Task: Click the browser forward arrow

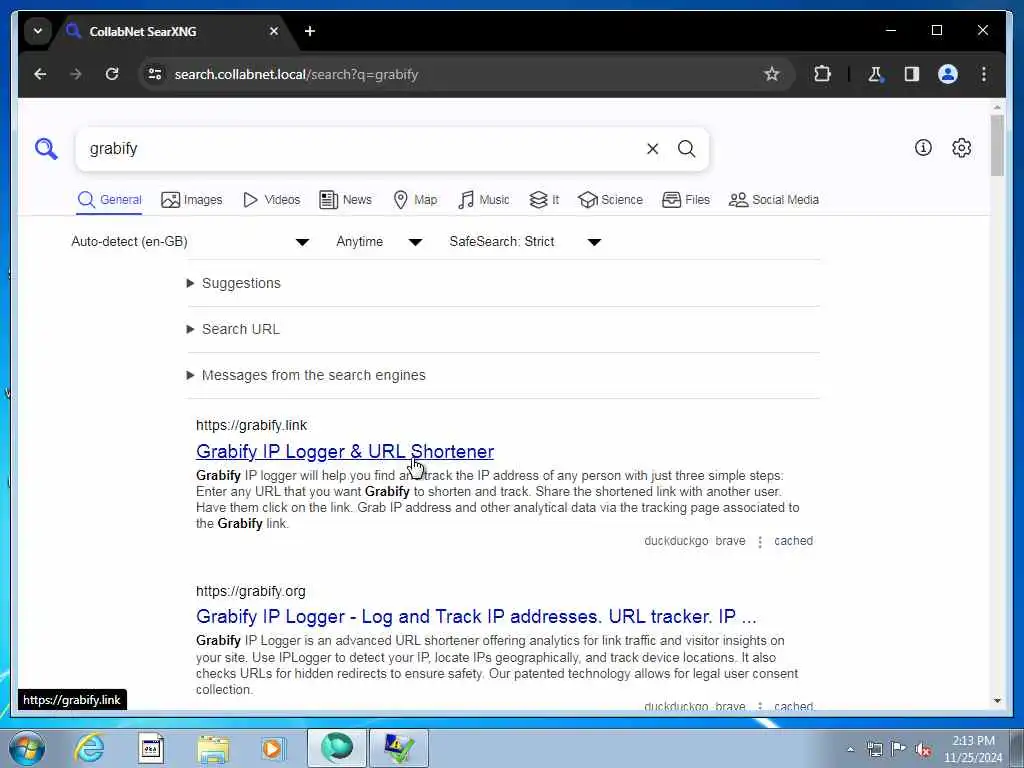Action: click(76, 74)
